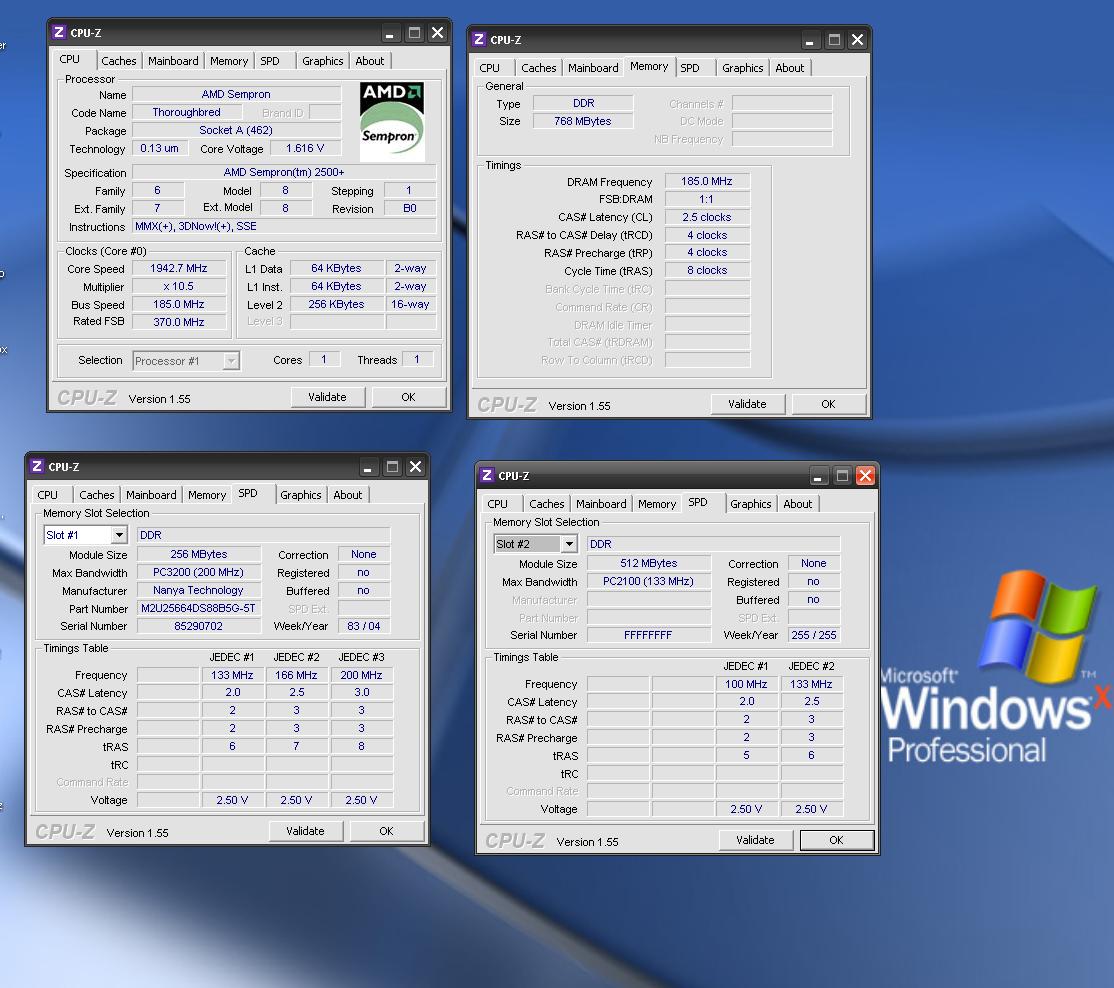Switch to CPU tab in the Slot #1 window
1114x988 pixels.
click(x=48, y=495)
